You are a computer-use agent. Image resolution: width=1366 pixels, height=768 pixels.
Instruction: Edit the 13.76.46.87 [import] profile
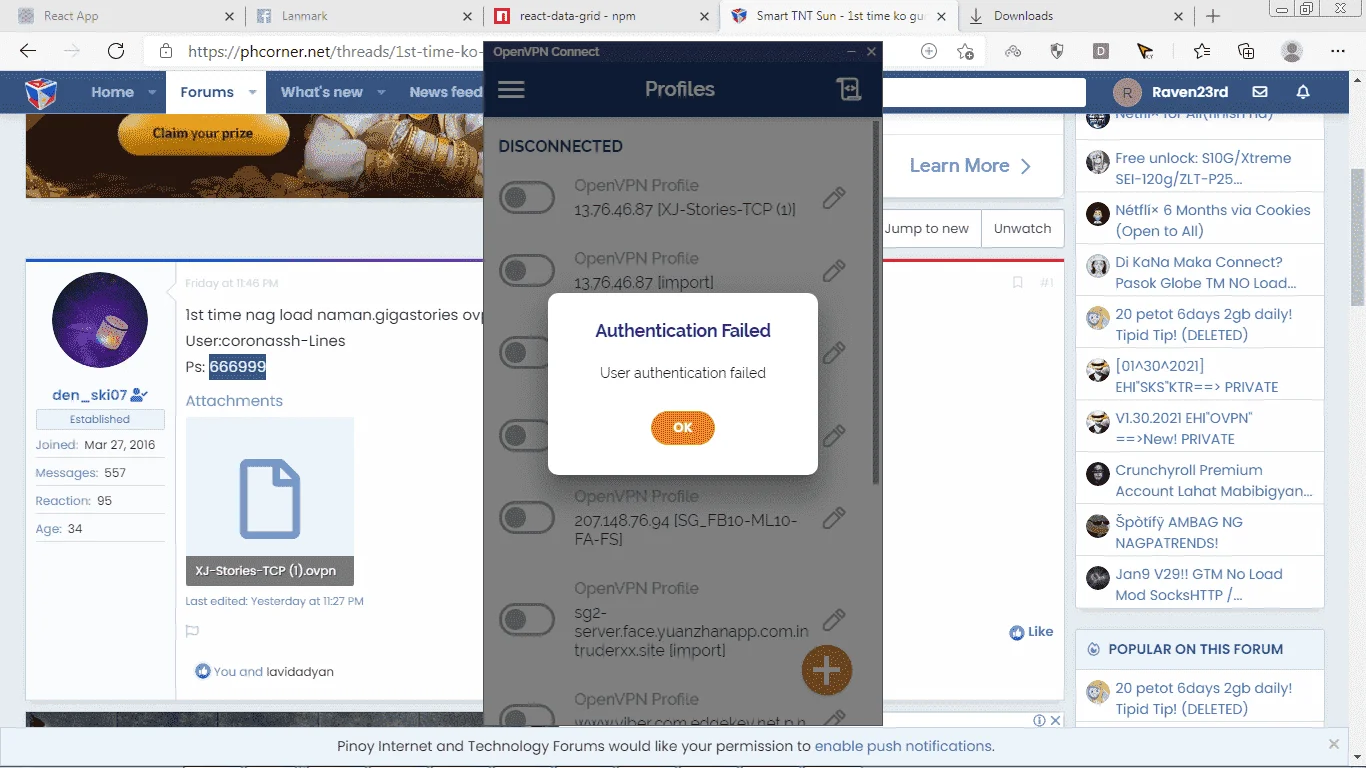coord(834,270)
